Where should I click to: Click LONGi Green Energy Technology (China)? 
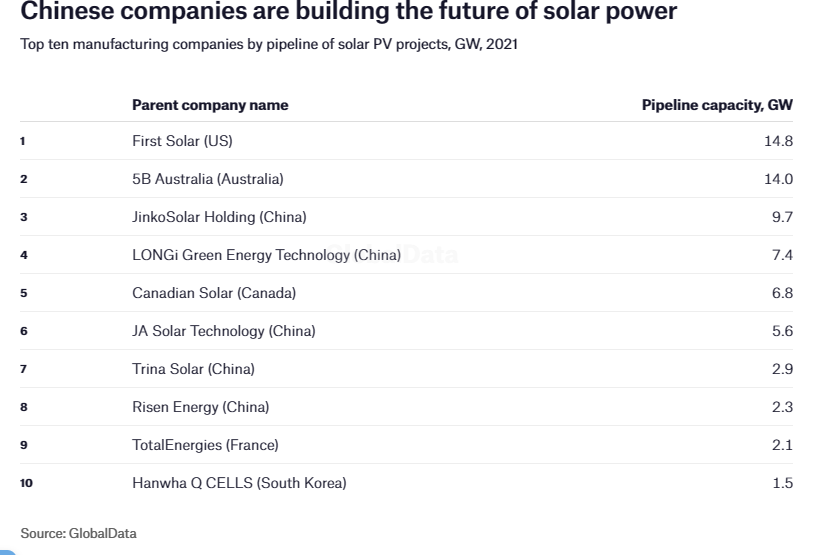(x=266, y=255)
